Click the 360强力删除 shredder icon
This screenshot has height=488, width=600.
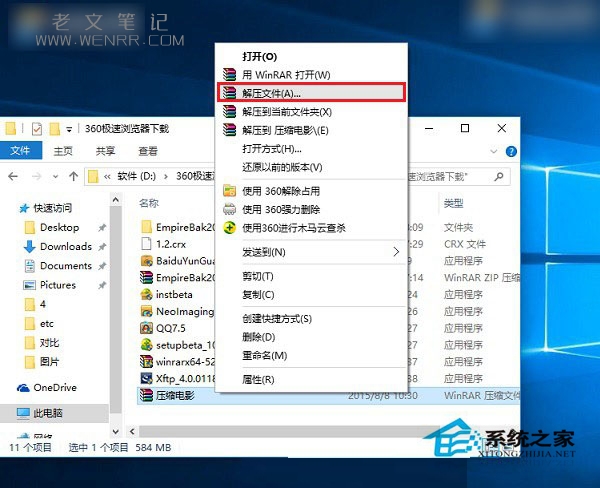click(x=230, y=209)
